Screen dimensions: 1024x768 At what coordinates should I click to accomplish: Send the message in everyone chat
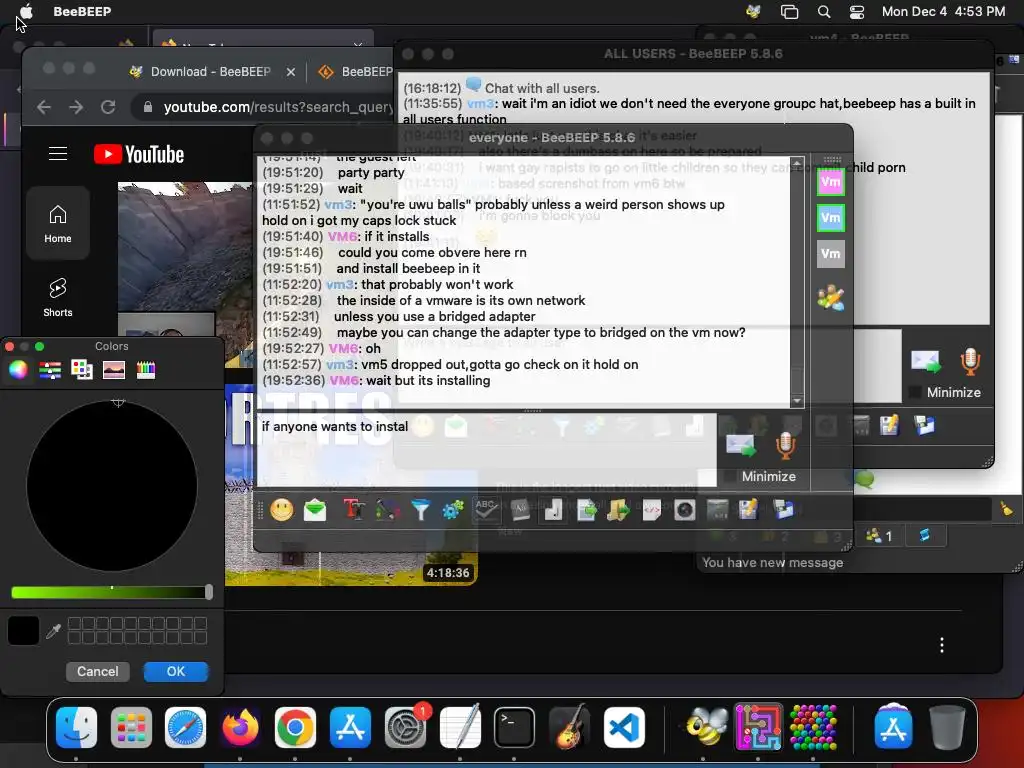[741, 446]
